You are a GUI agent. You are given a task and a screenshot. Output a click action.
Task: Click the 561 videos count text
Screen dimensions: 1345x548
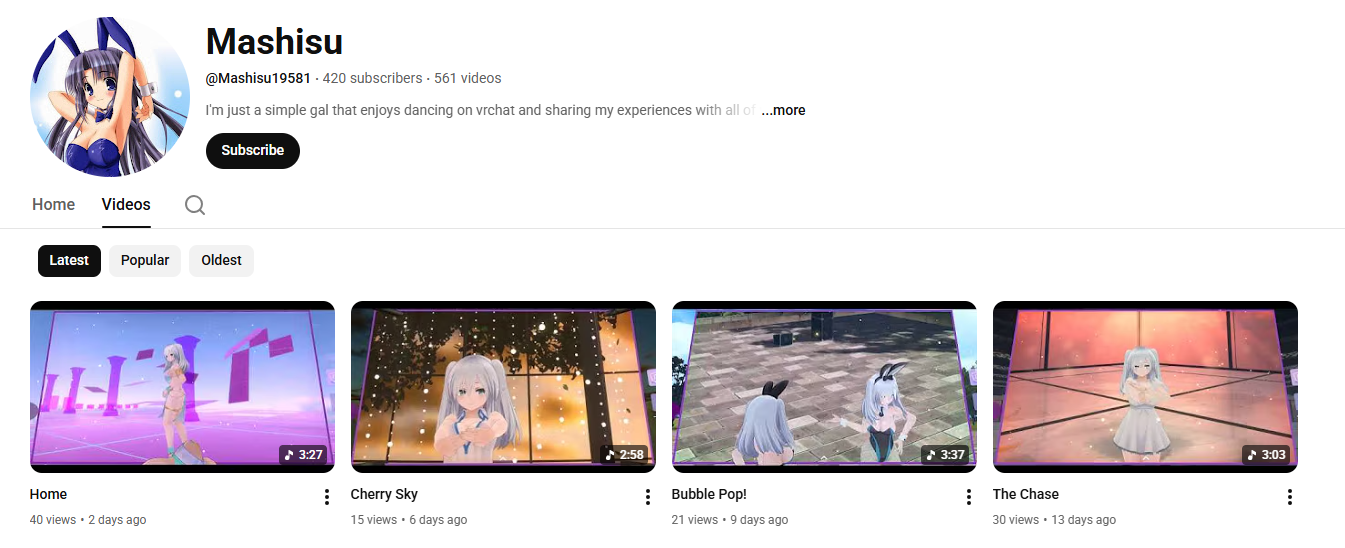tap(468, 78)
